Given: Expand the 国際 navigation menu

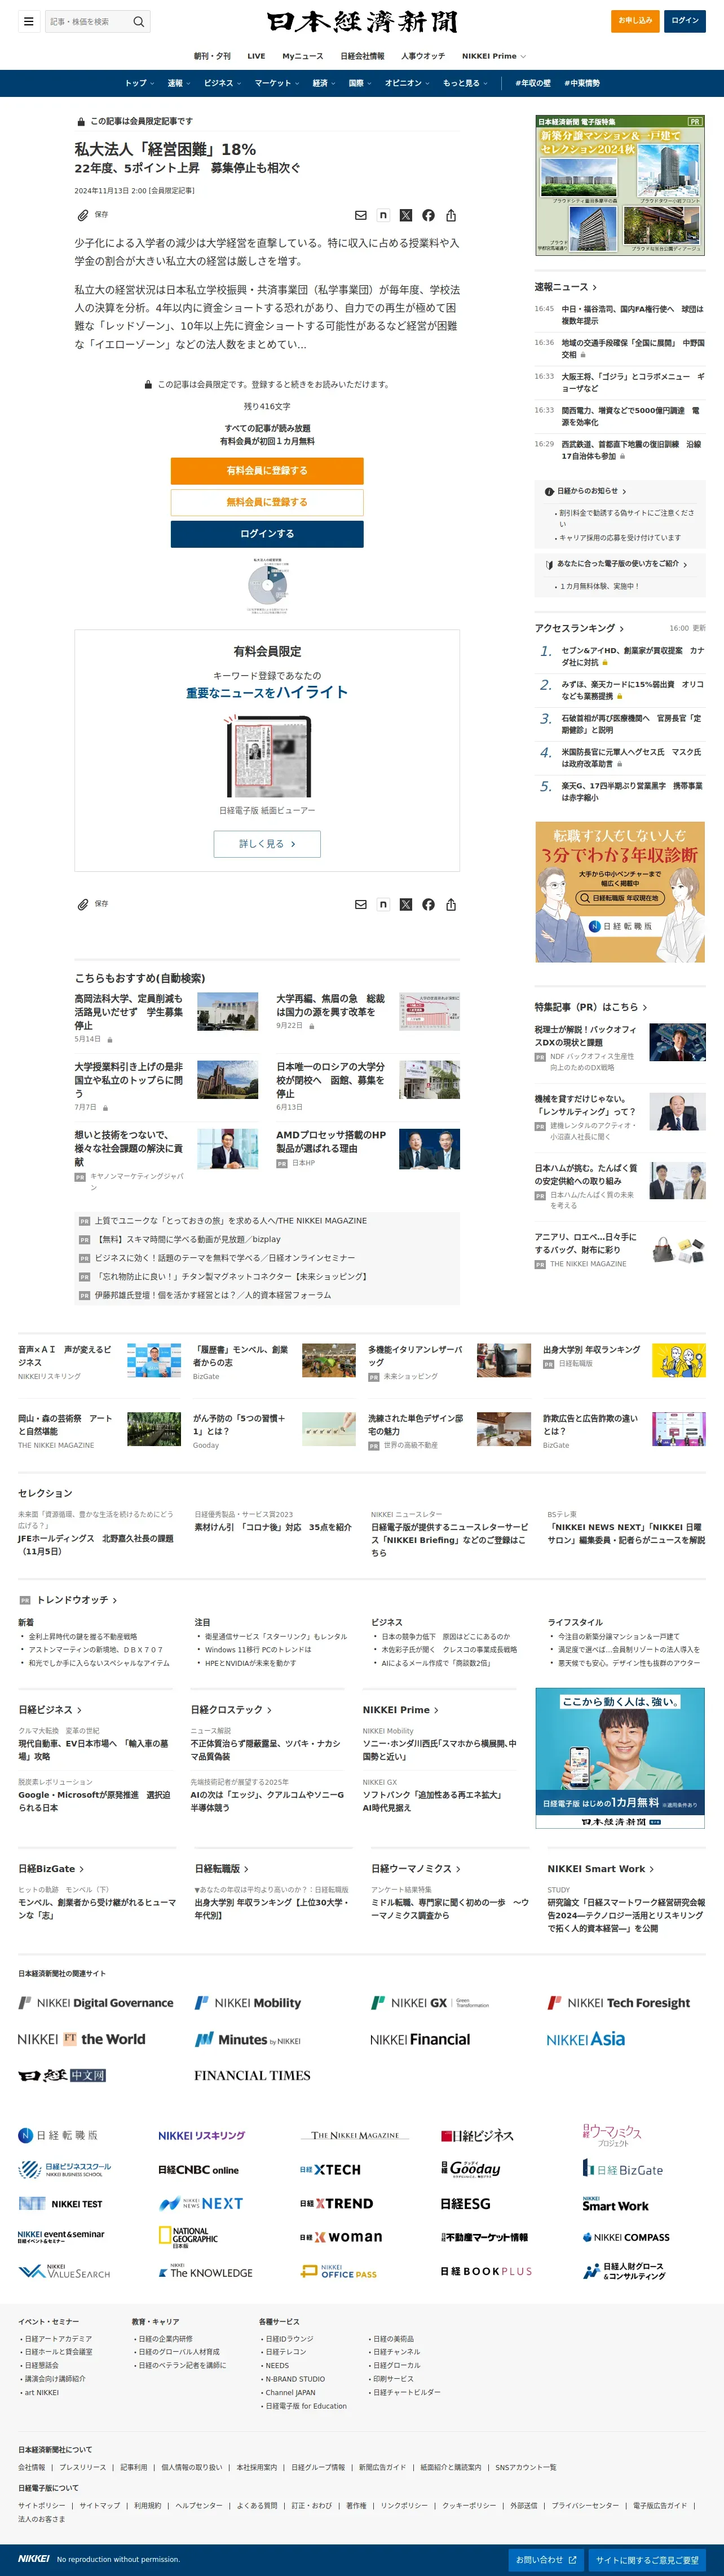Looking at the screenshot, I should pyautogui.click(x=360, y=83).
